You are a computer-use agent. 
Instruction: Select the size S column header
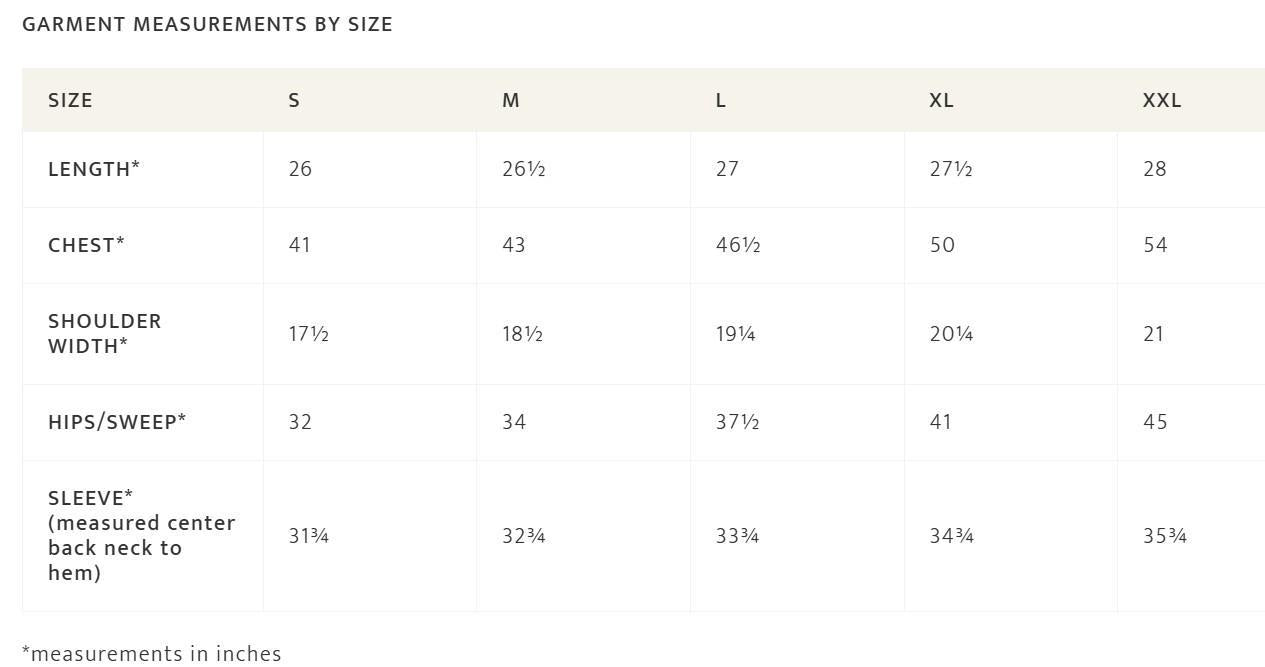pyautogui.click(x=294, y=100)
